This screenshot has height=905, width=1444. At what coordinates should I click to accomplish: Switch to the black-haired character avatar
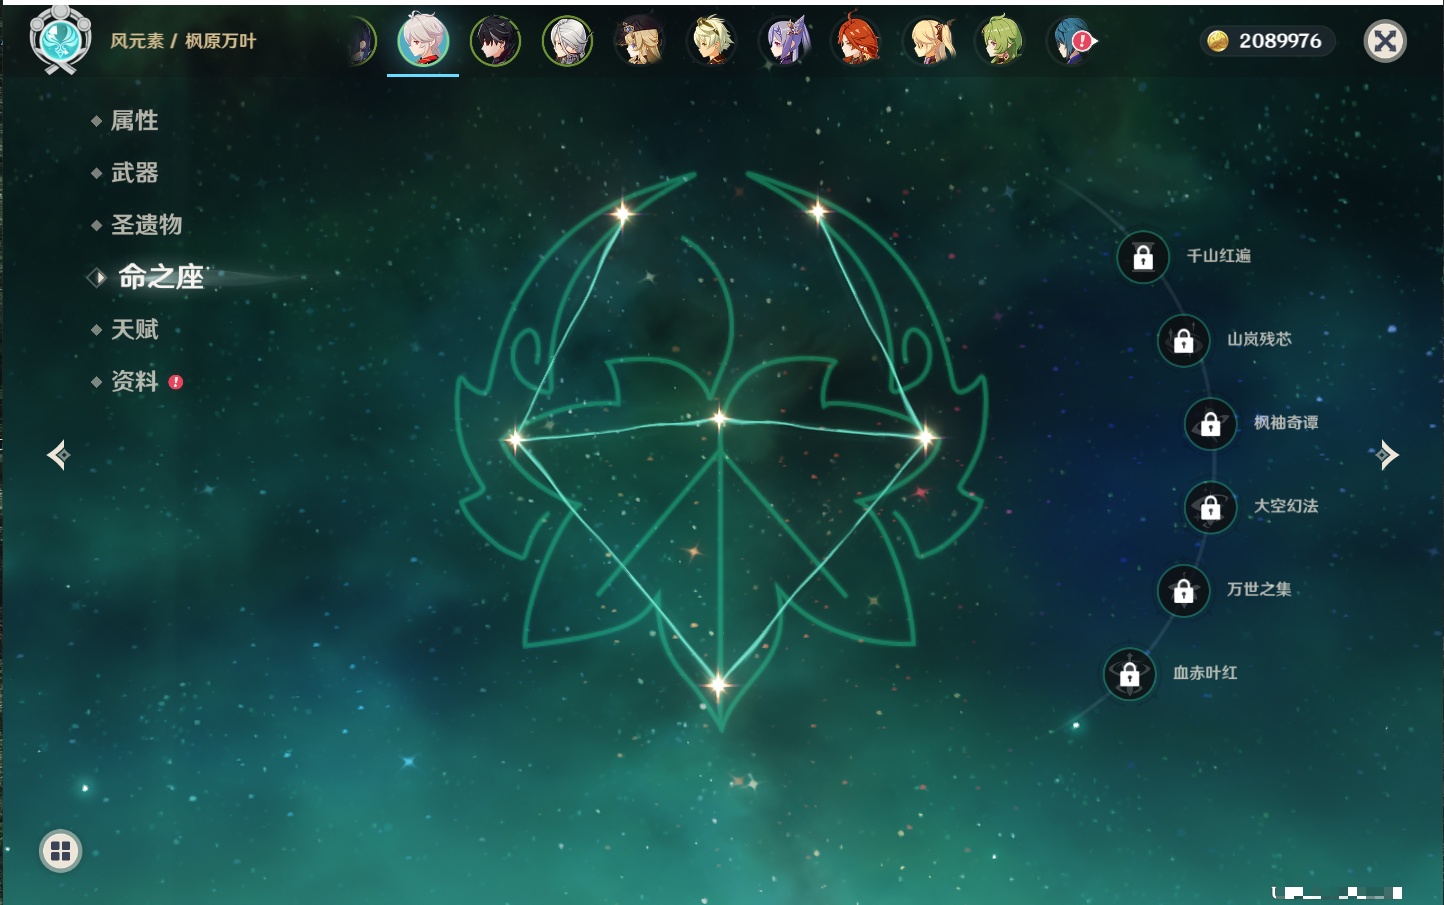tap(495, 42)
